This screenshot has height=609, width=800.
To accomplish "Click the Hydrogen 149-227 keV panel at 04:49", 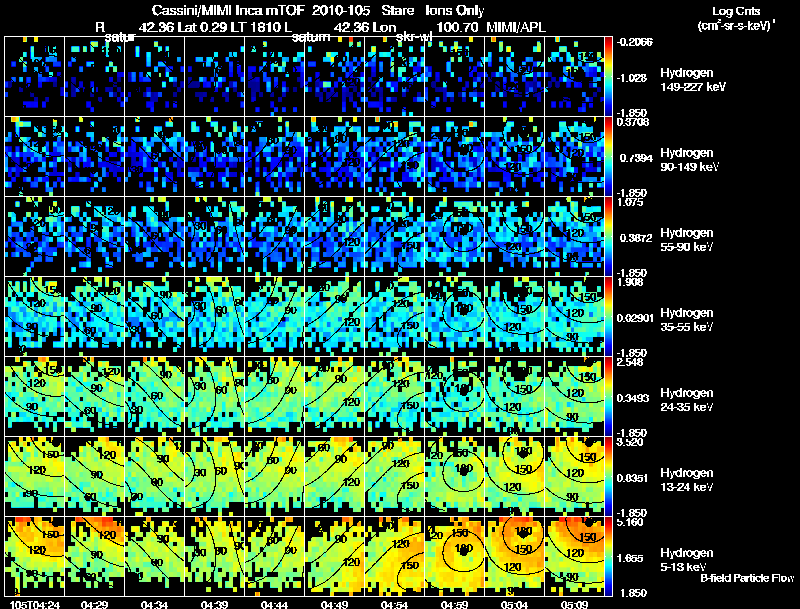I will [x=334, y=76].
